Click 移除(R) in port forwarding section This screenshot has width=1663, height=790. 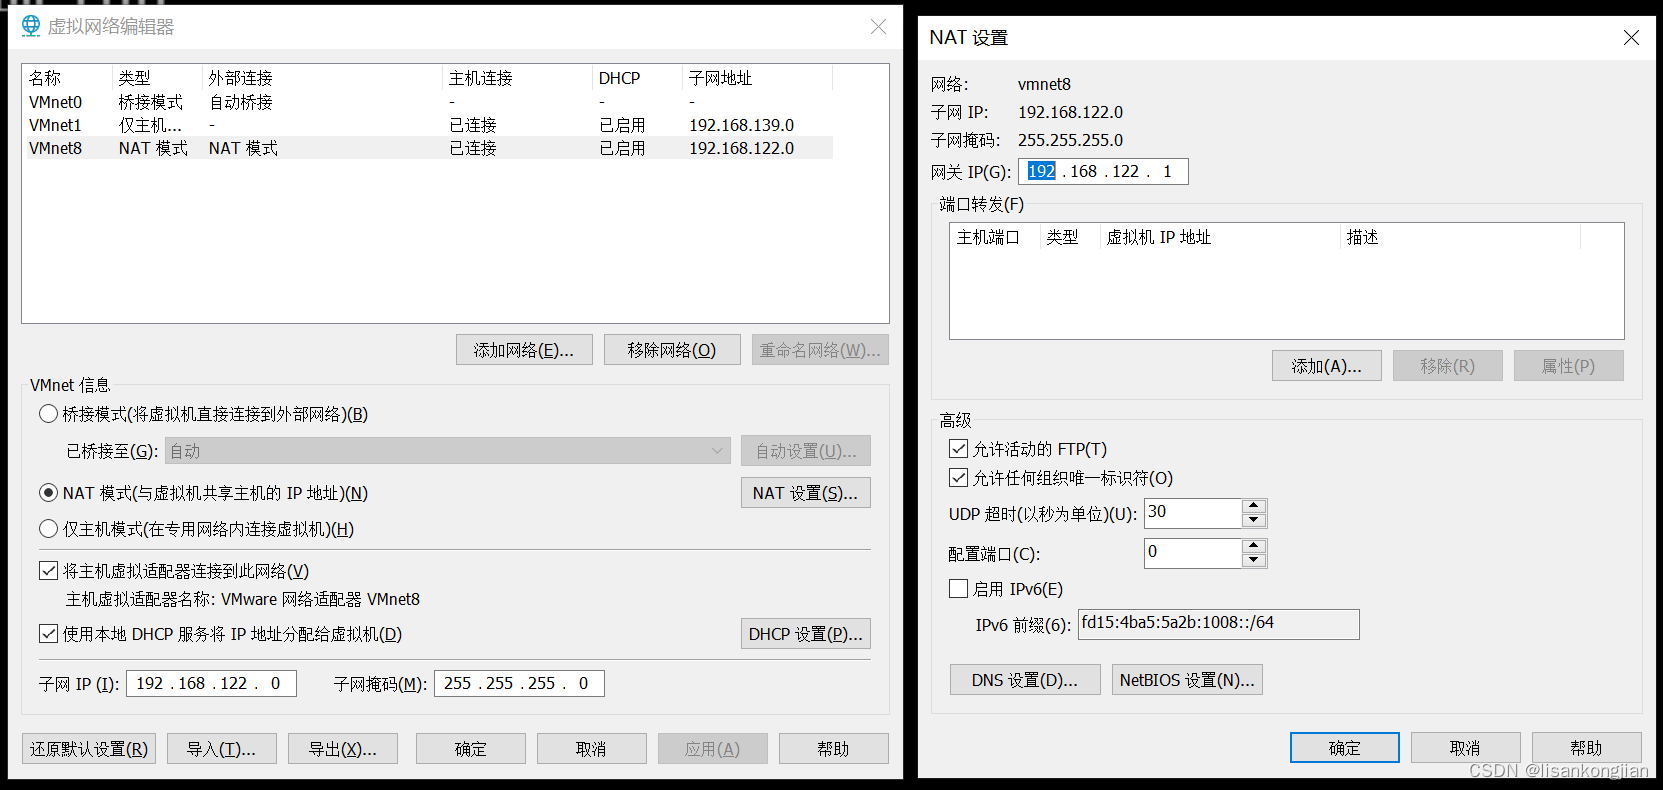[x=1448, y=366]
